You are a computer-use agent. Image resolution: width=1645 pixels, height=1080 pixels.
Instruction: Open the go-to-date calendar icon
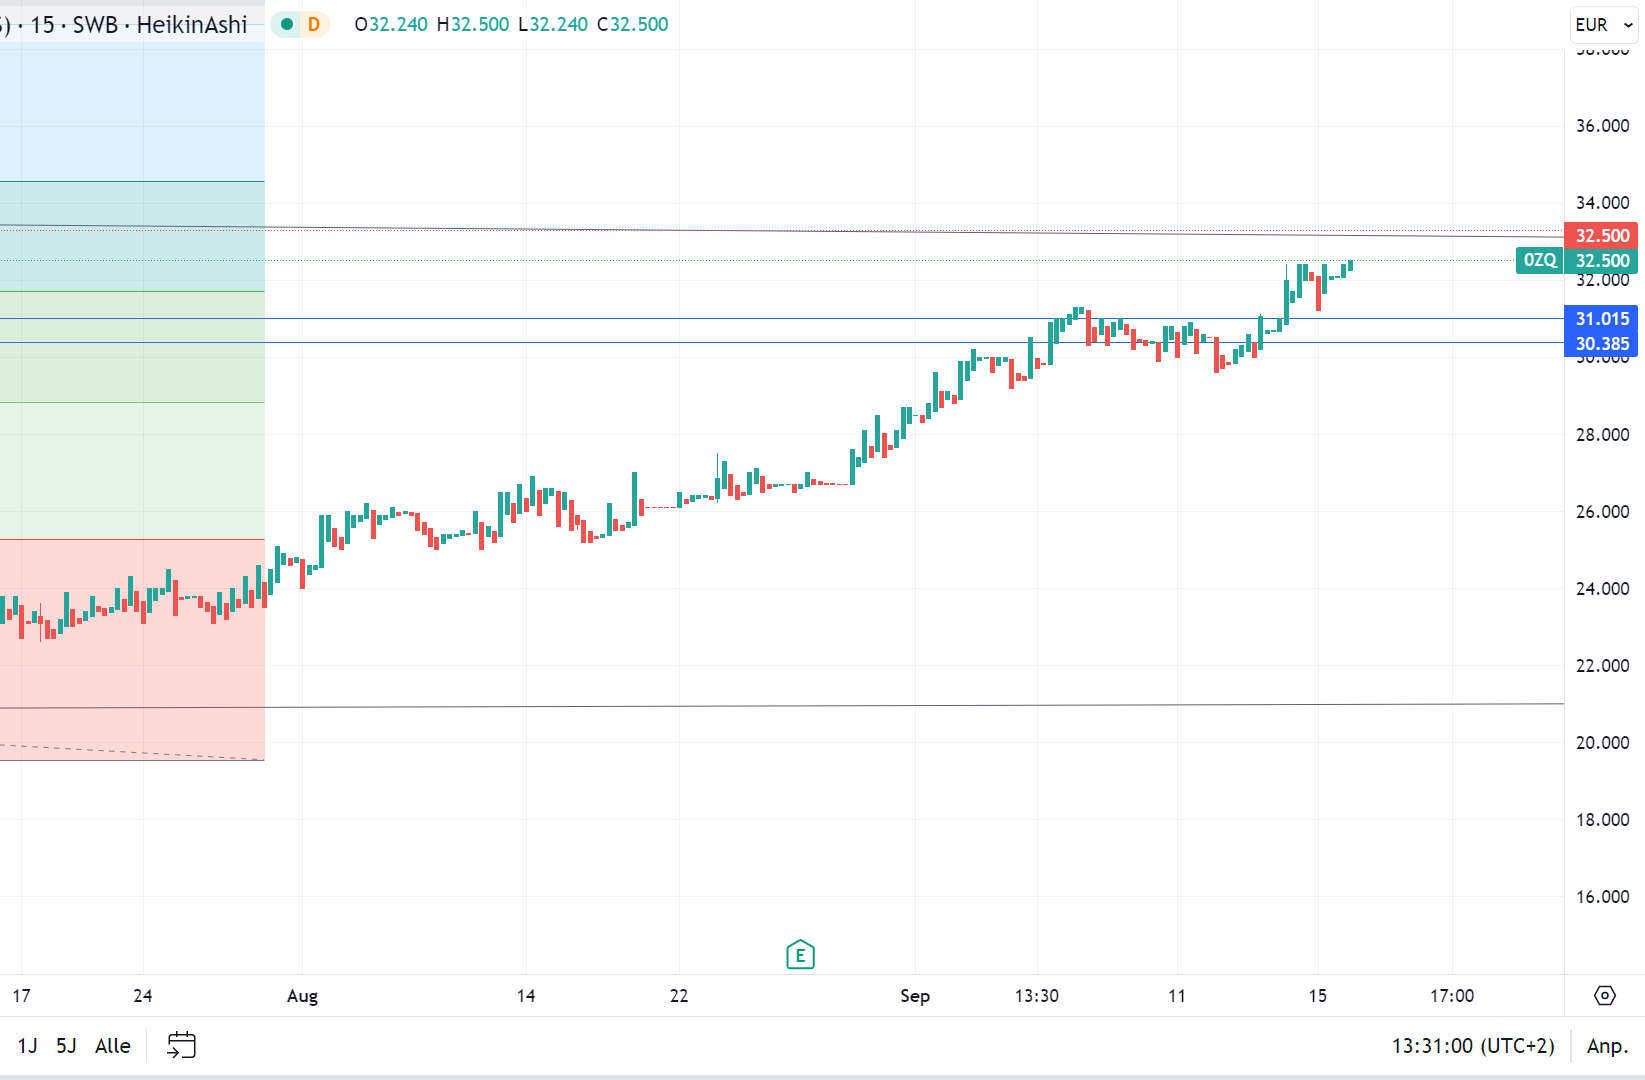pyautogui.click(x=181, y=1045)
